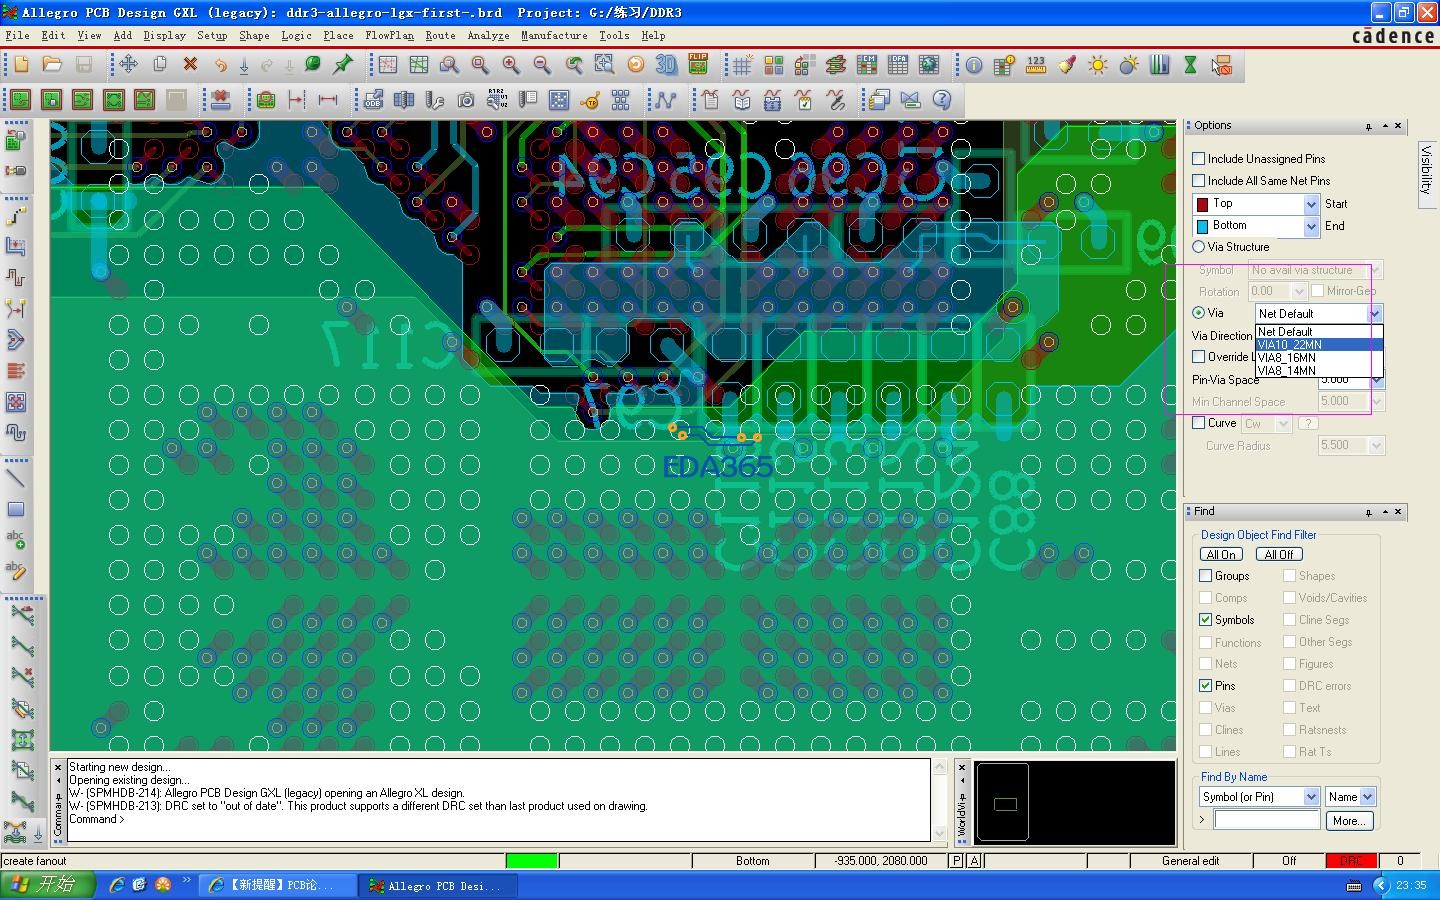
Task: Click the More... button
Action: pos(1349,821)
